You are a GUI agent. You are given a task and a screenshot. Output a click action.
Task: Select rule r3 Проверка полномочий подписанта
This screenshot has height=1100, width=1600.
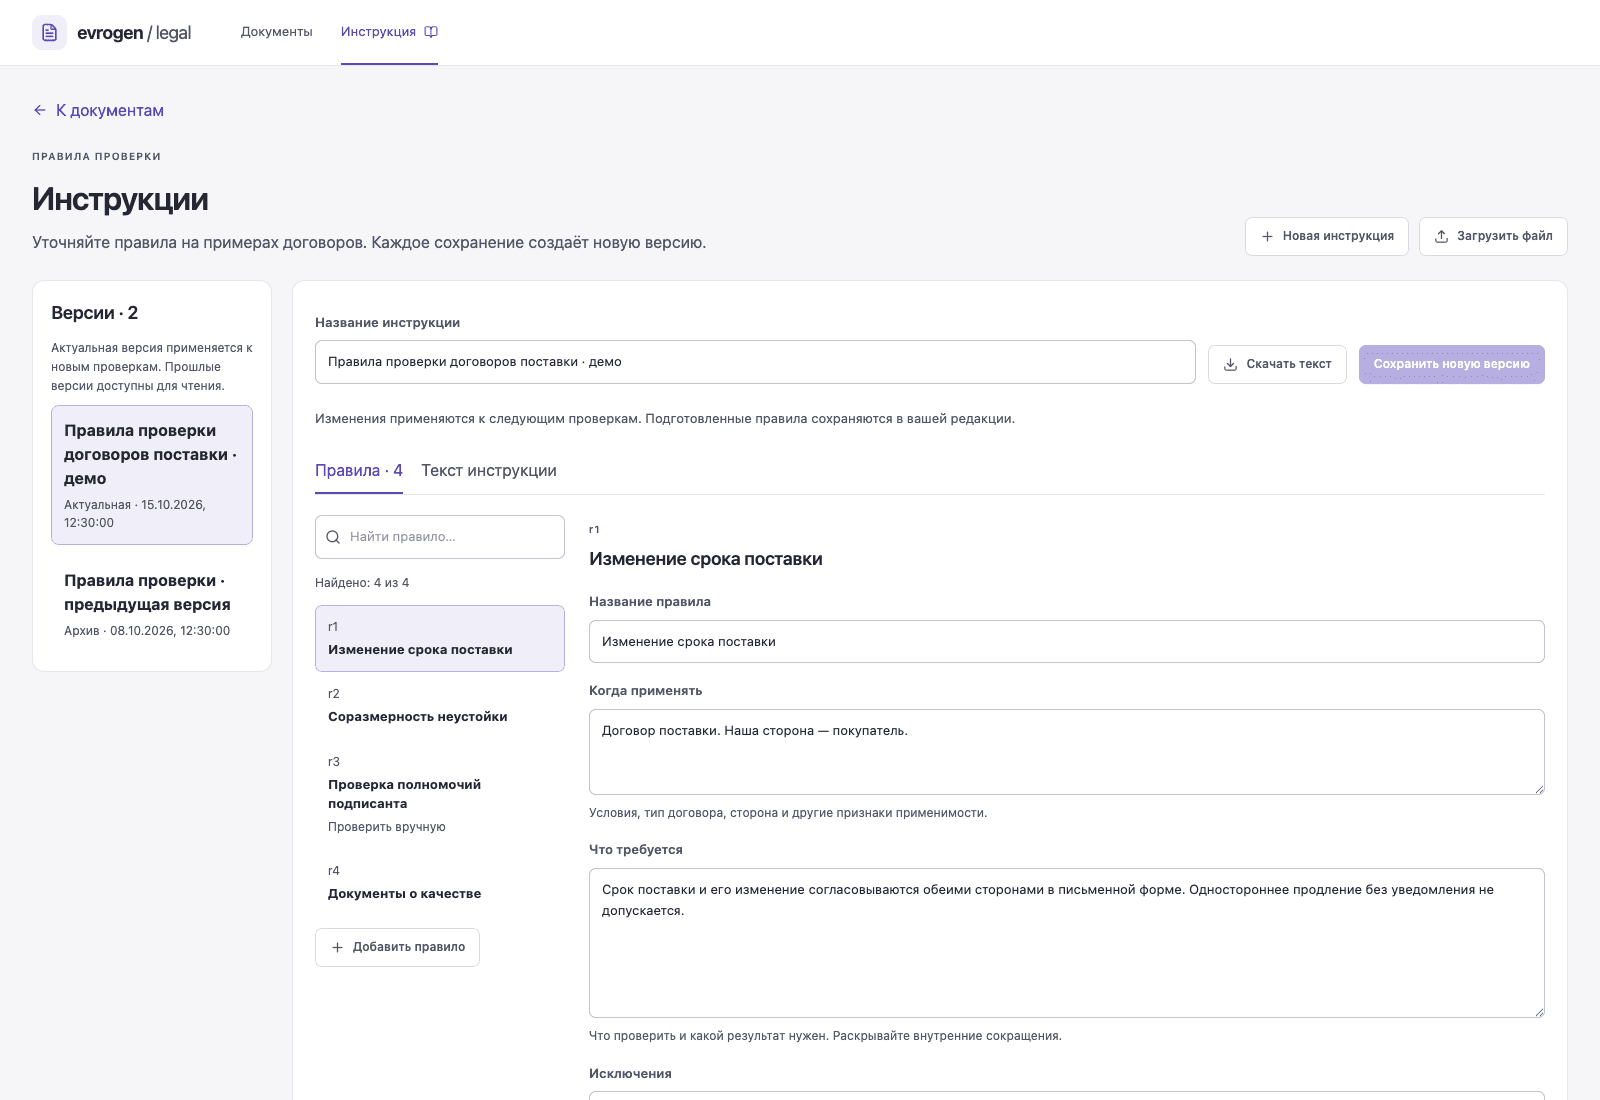(x=440, y=794)
